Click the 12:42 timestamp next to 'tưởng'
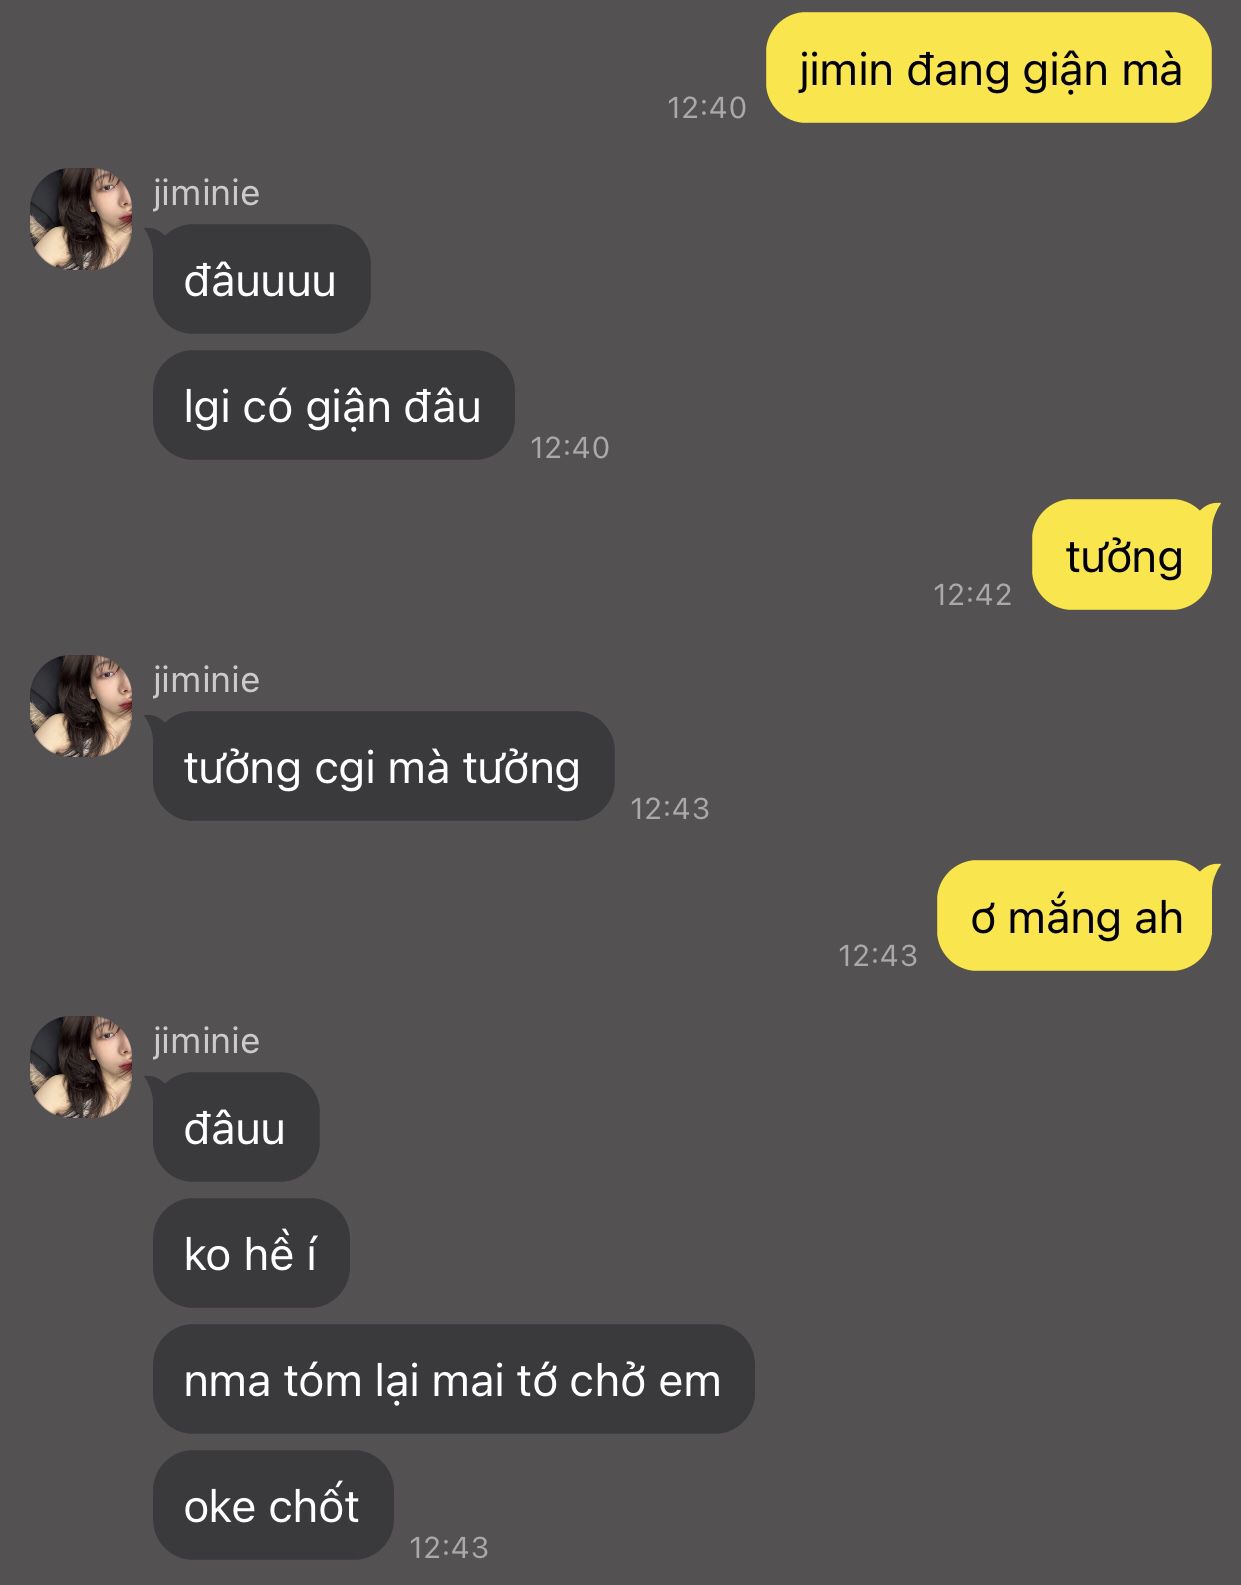 tap(972, 594)
